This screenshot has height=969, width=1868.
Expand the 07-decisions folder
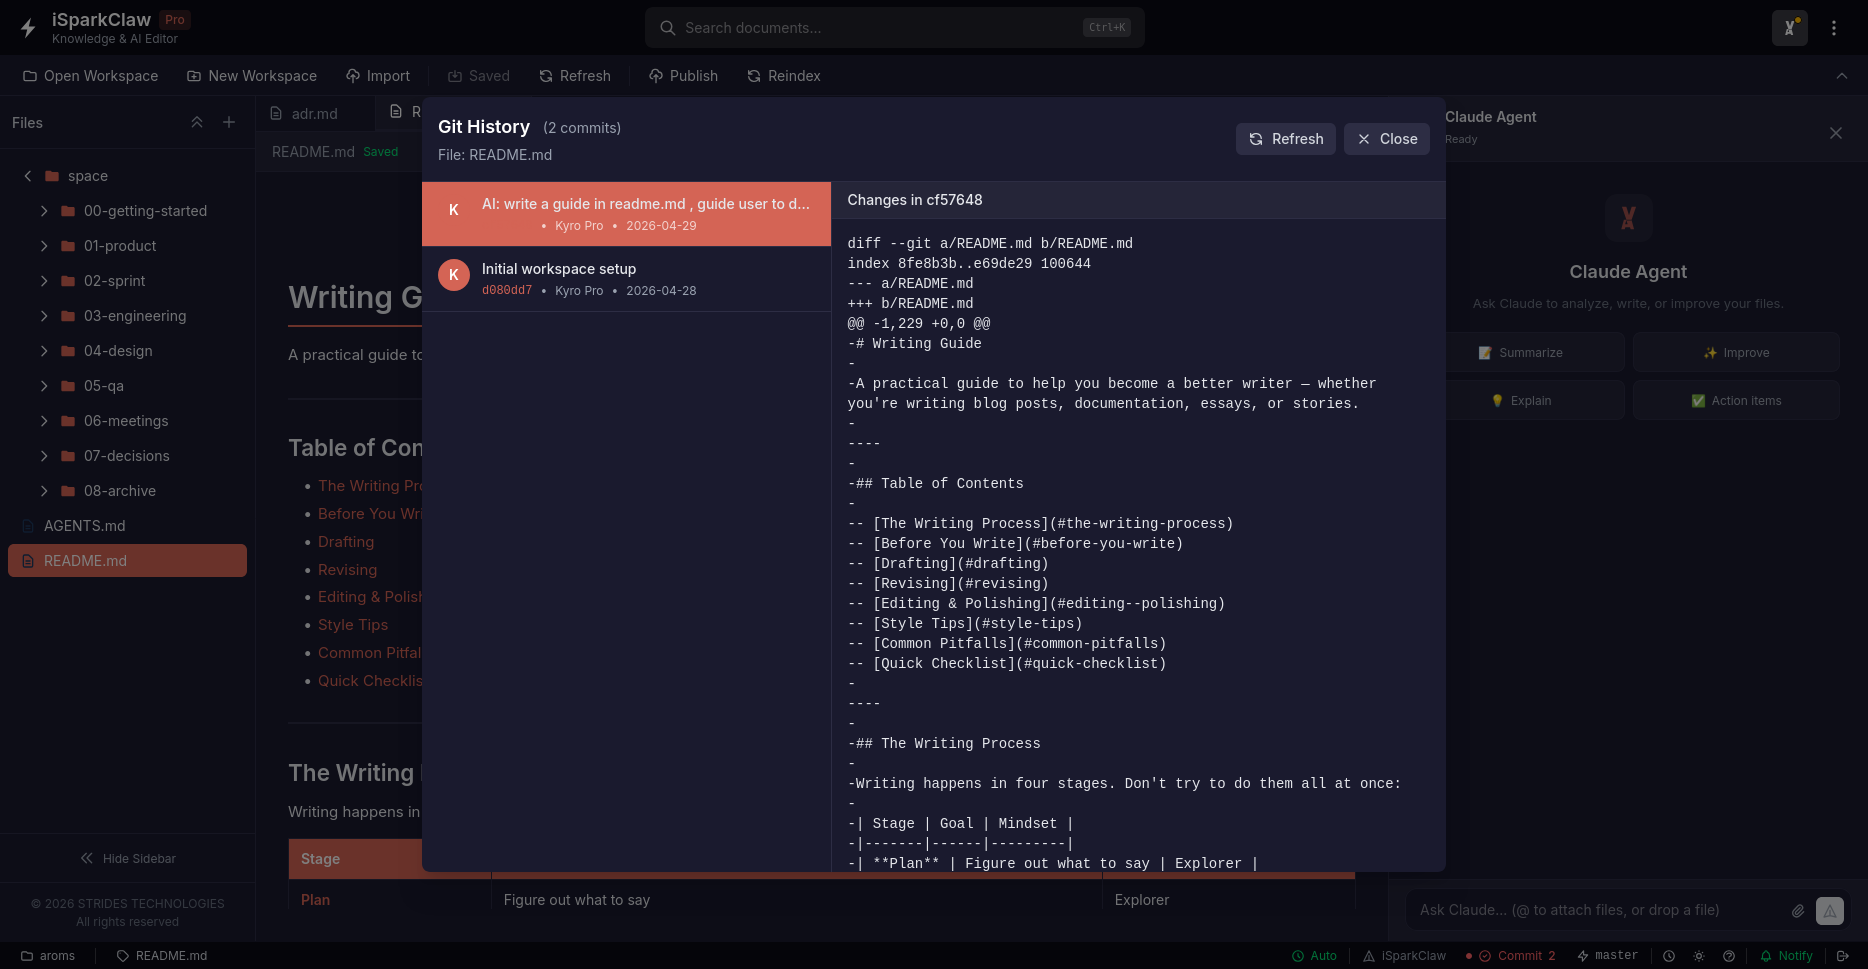click(x=44, y=456)
